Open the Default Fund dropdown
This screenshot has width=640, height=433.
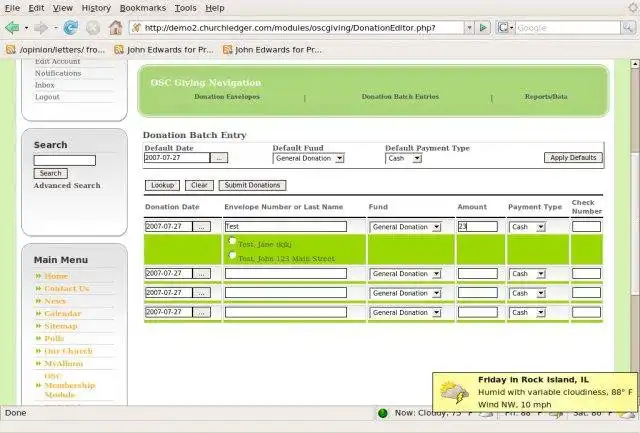pos(309,158)
